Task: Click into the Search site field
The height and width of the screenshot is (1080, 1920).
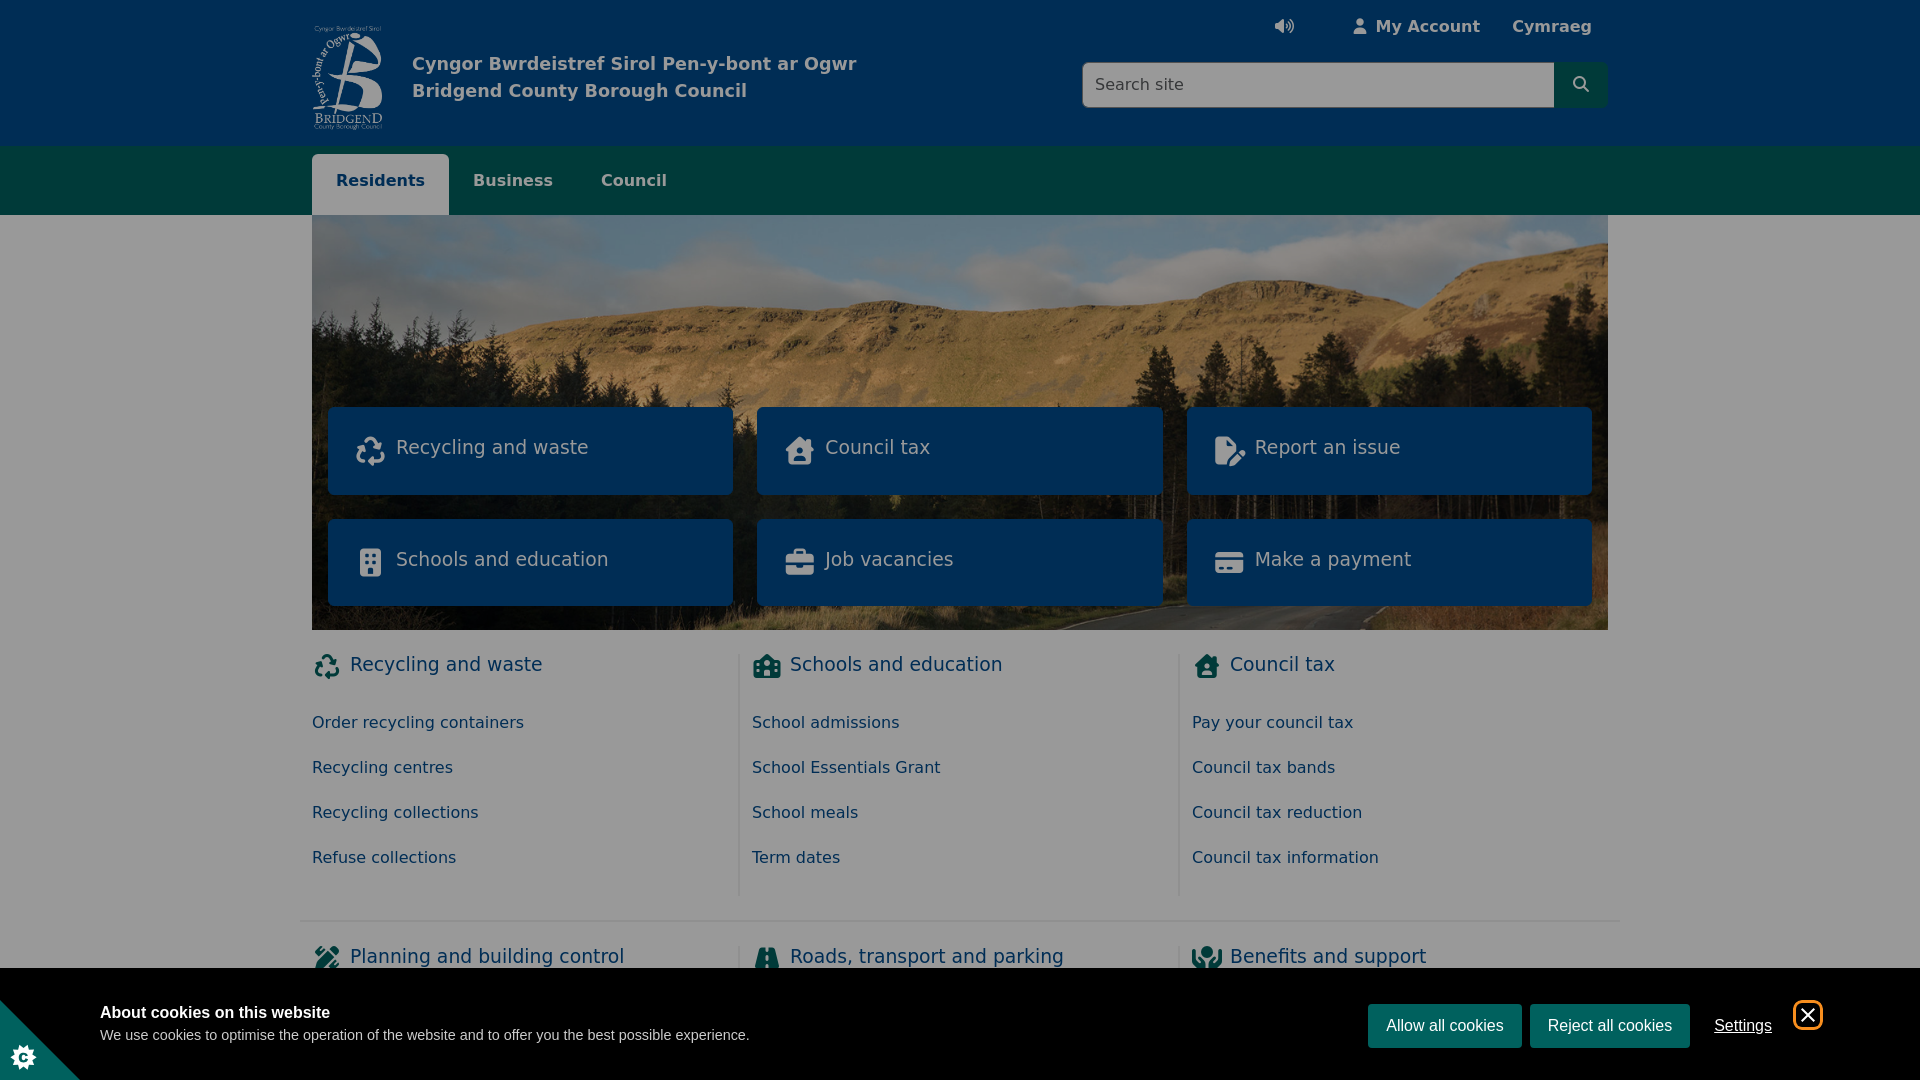Action: tap(1318, 85)
